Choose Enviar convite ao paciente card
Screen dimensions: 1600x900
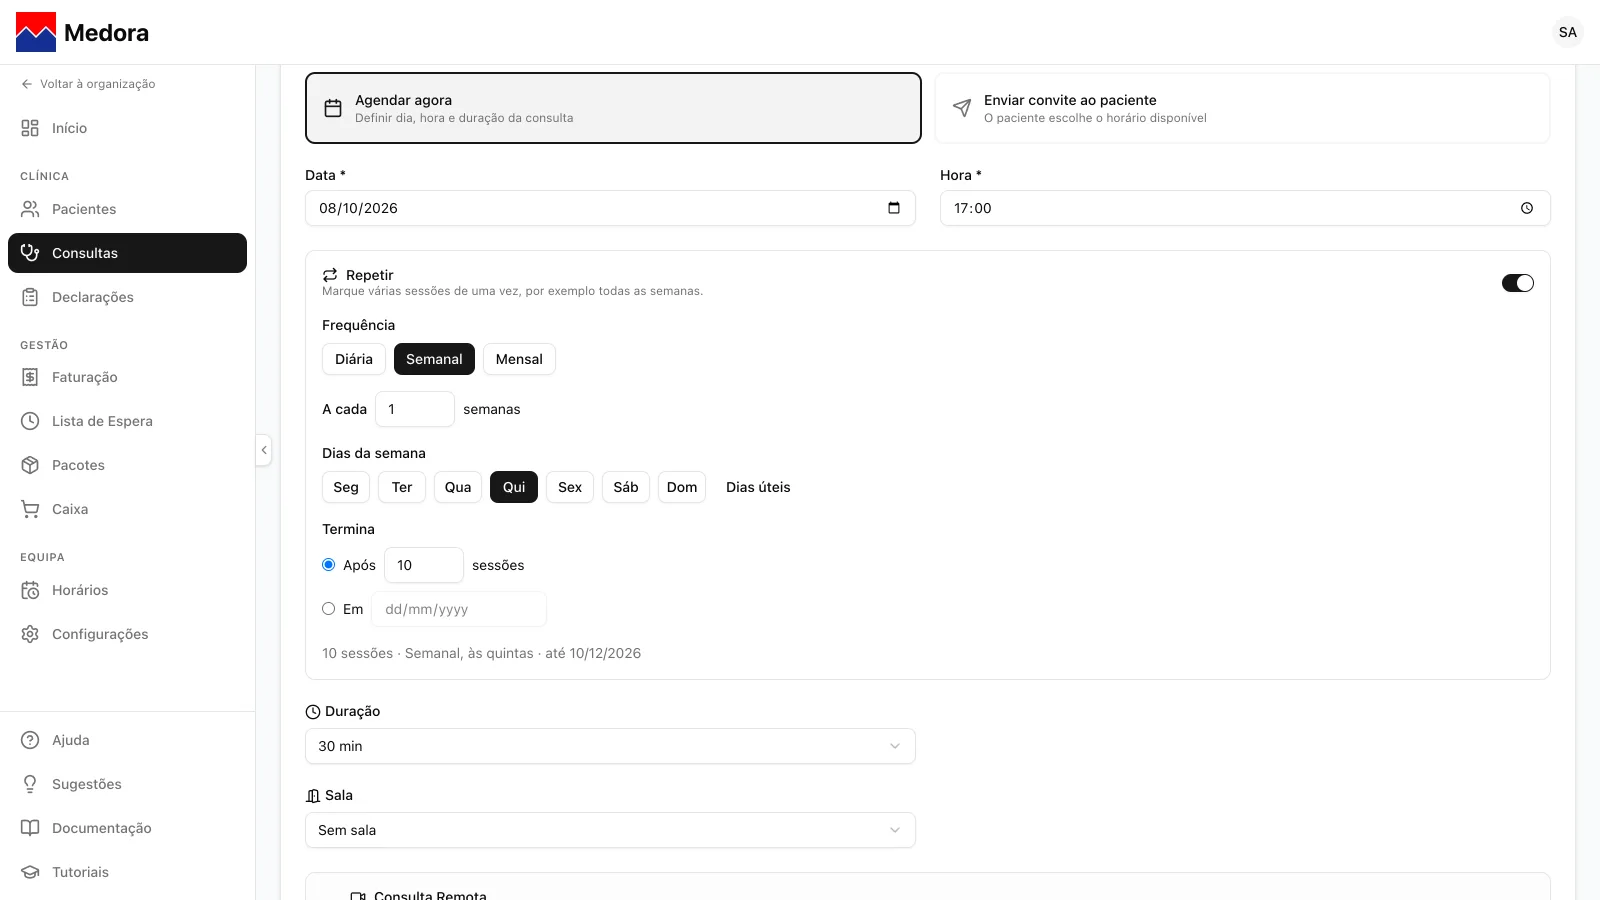point(1242,108)
